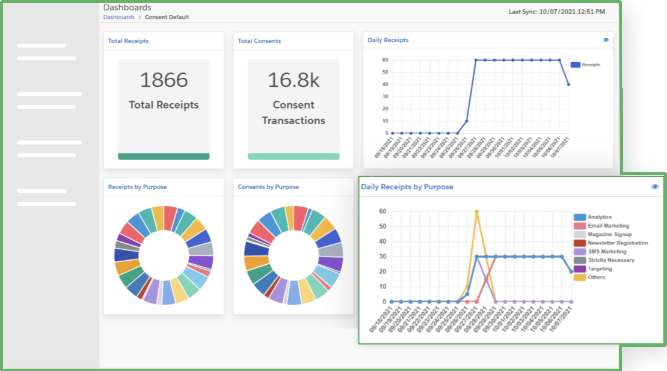Toggle the Analytics legend swatch
The image size is (667, 371).
(x=579, y=217)
